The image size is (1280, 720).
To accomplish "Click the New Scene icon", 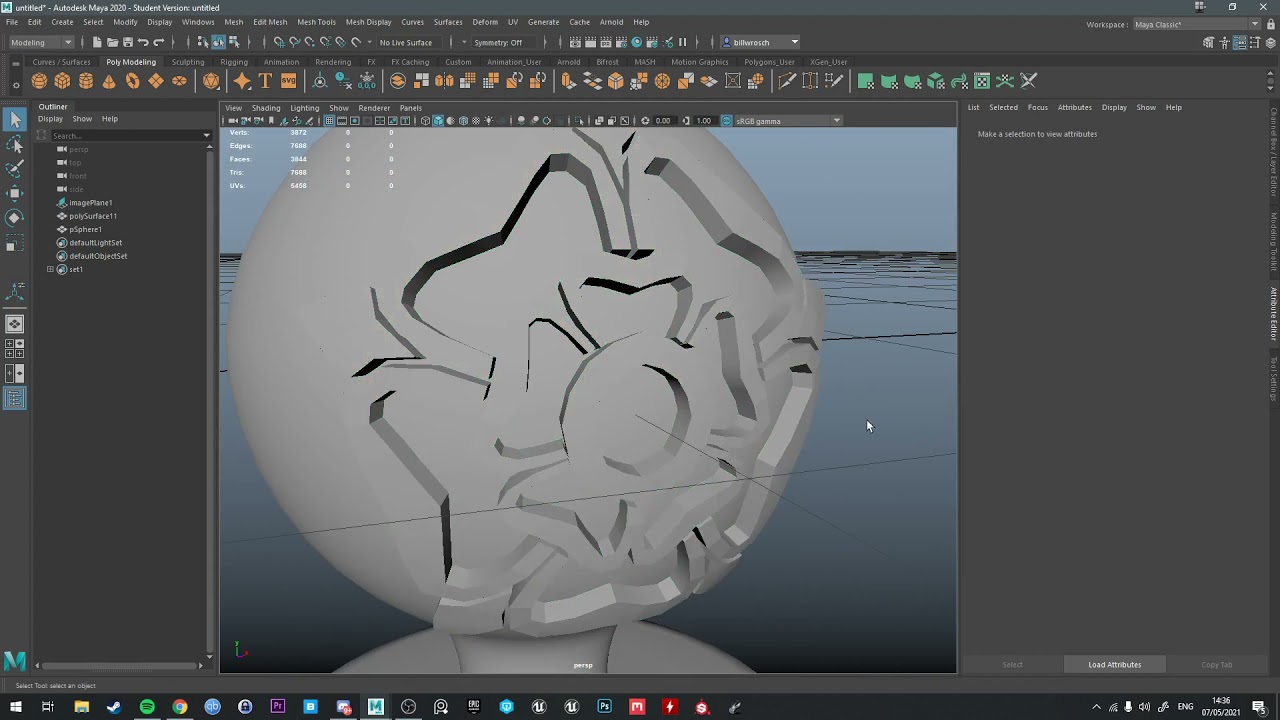I will click(x=97, y=42).
